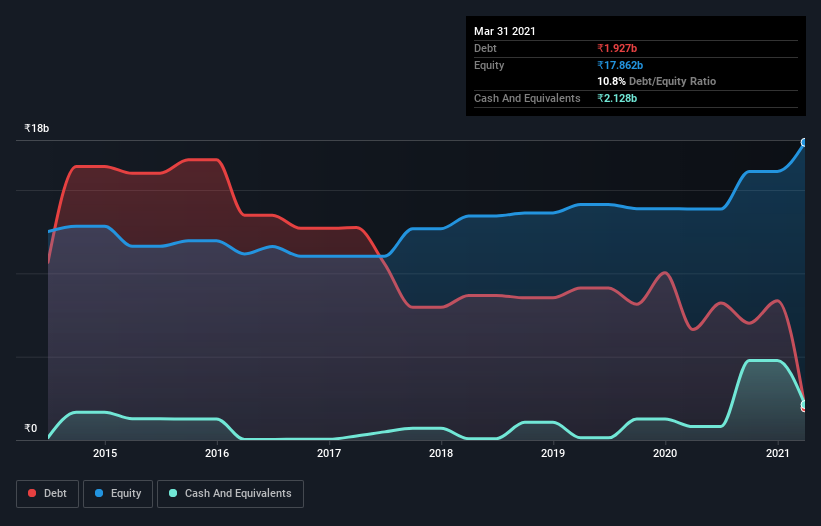This screenshot has height=526, width=821.
Task: Click the ₹2.128b cash value in tooltip
Action: (617, 98)
